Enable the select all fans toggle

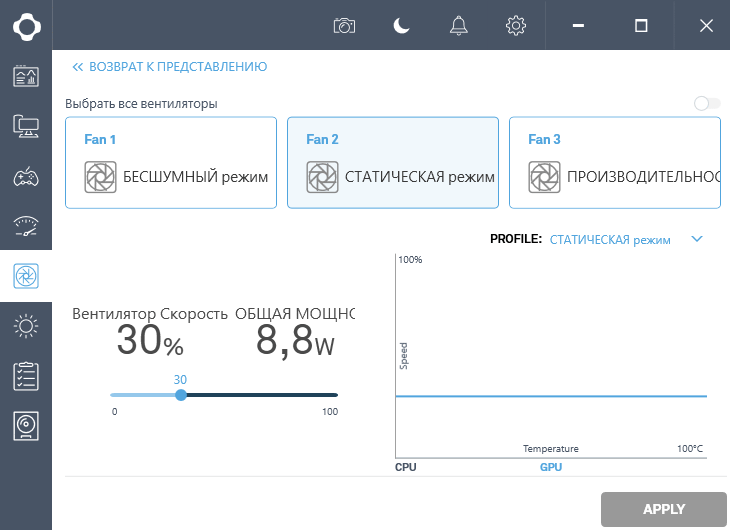click(706, 103)
